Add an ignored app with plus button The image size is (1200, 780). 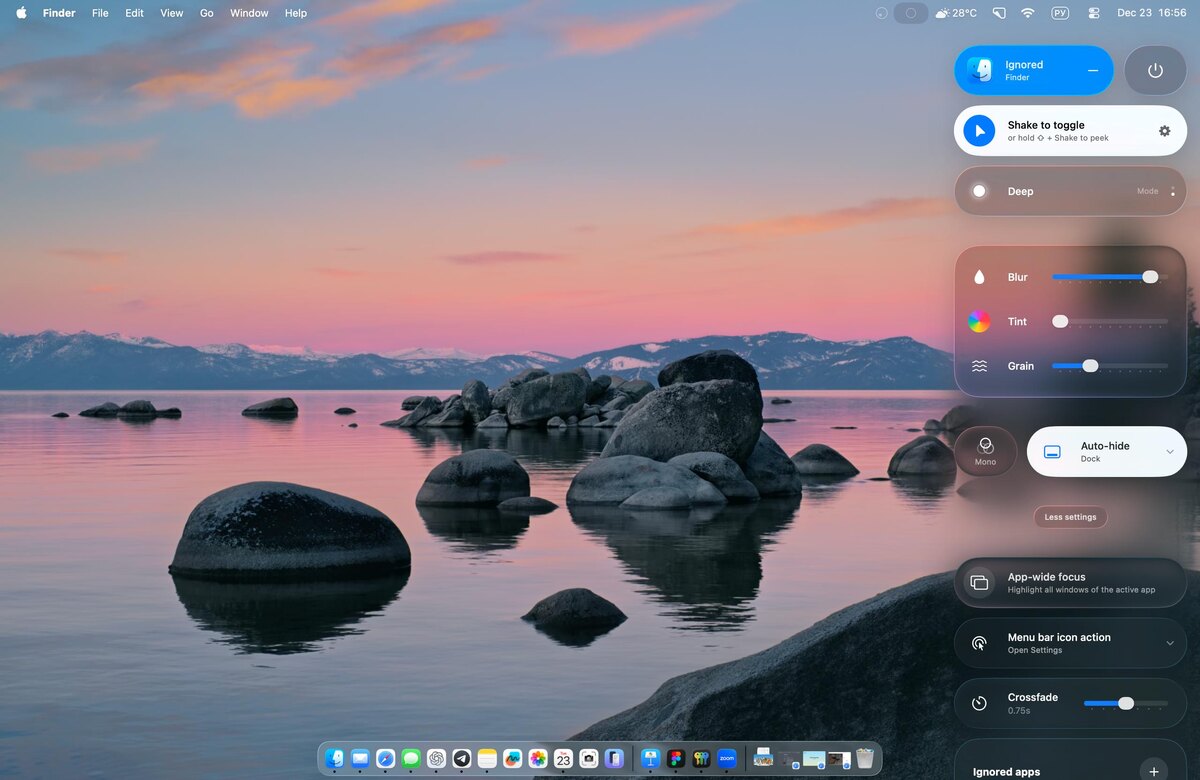1154,771
